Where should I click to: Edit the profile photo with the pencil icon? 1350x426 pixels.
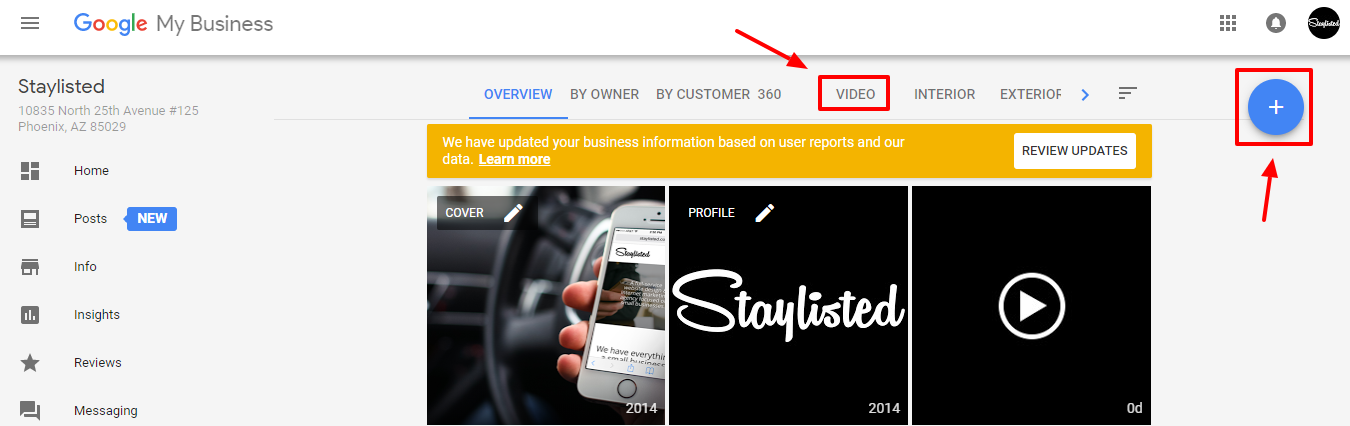764,212
